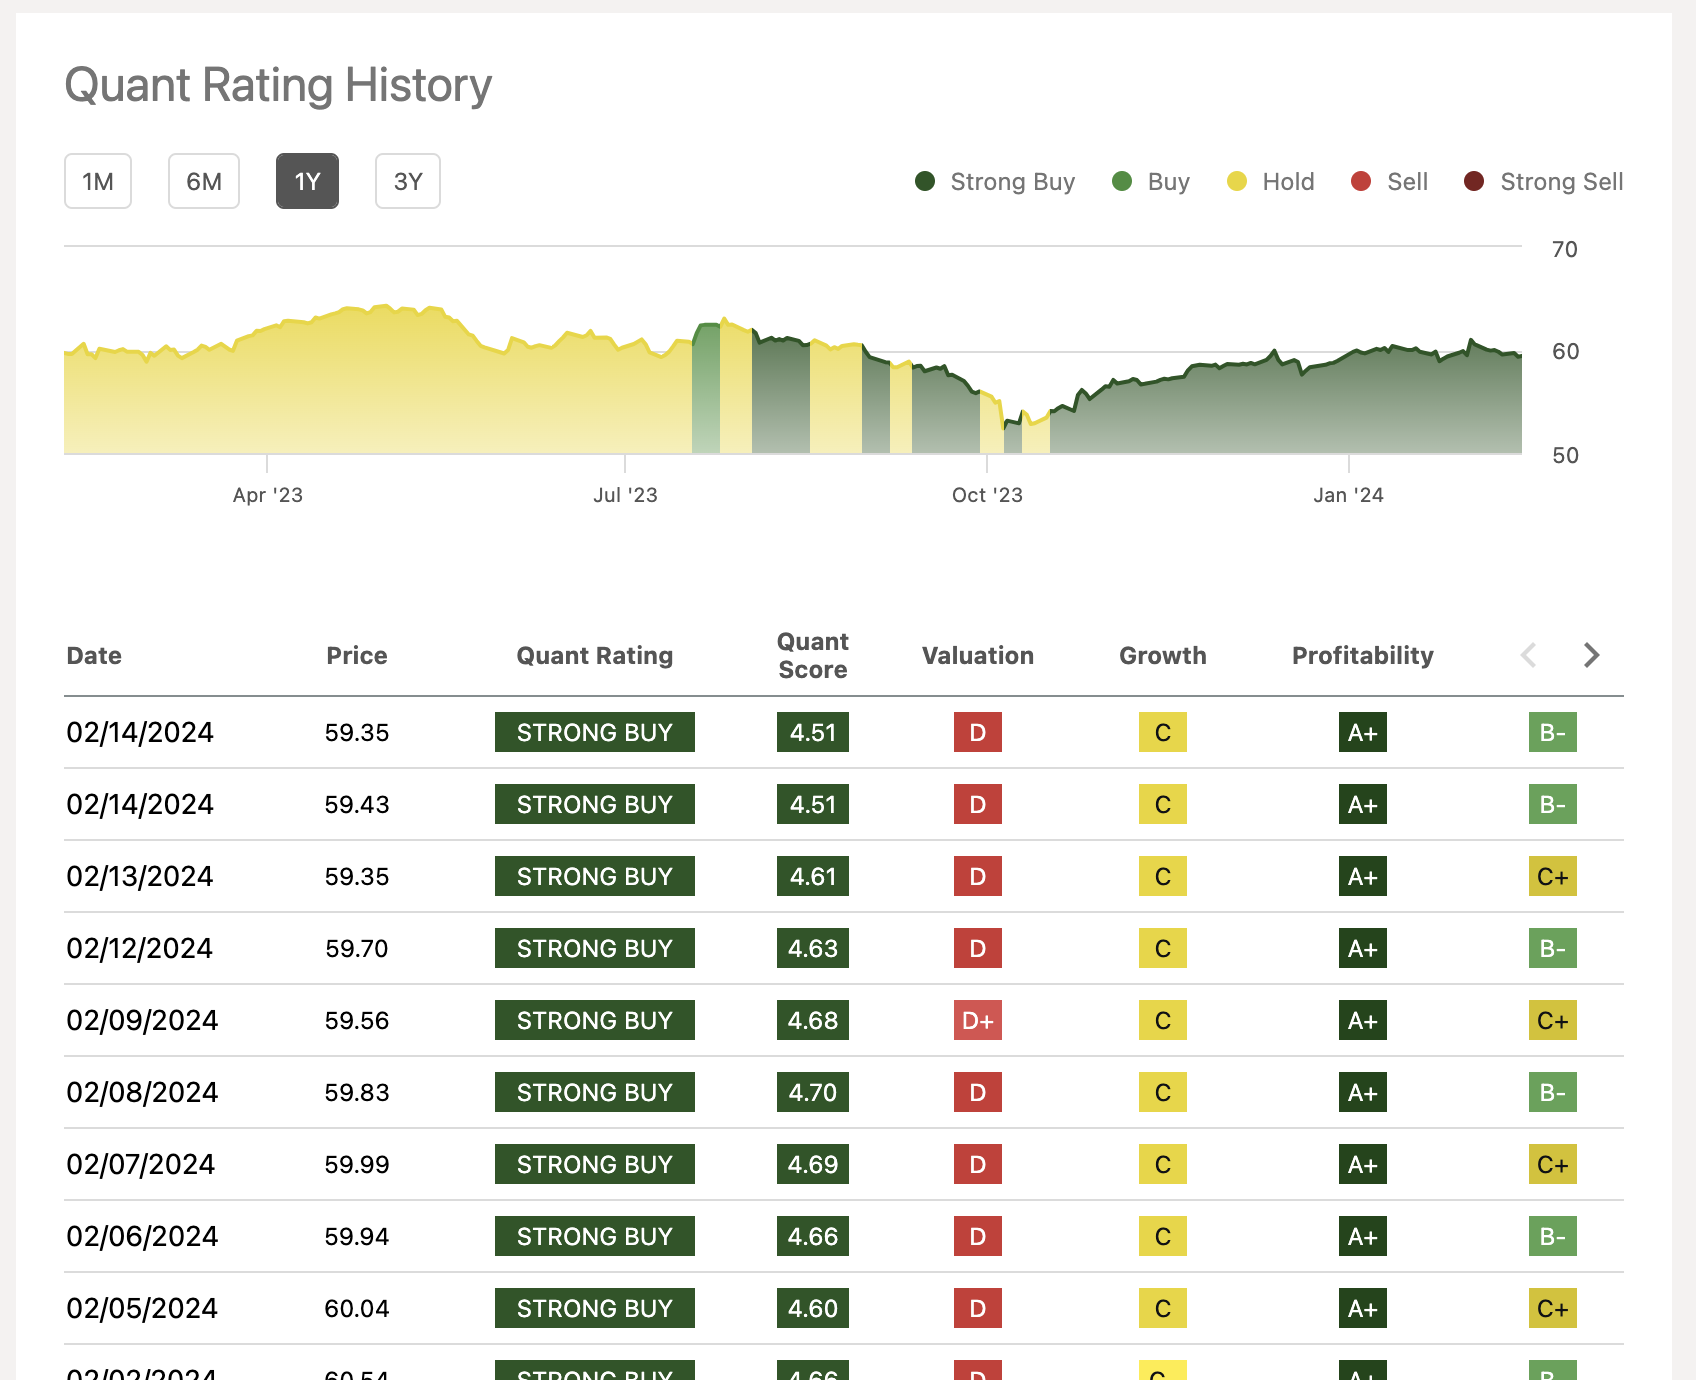Screen dimensions: 1696x1380
Task: Switch to the 6M view
Action: pos(204,181)
